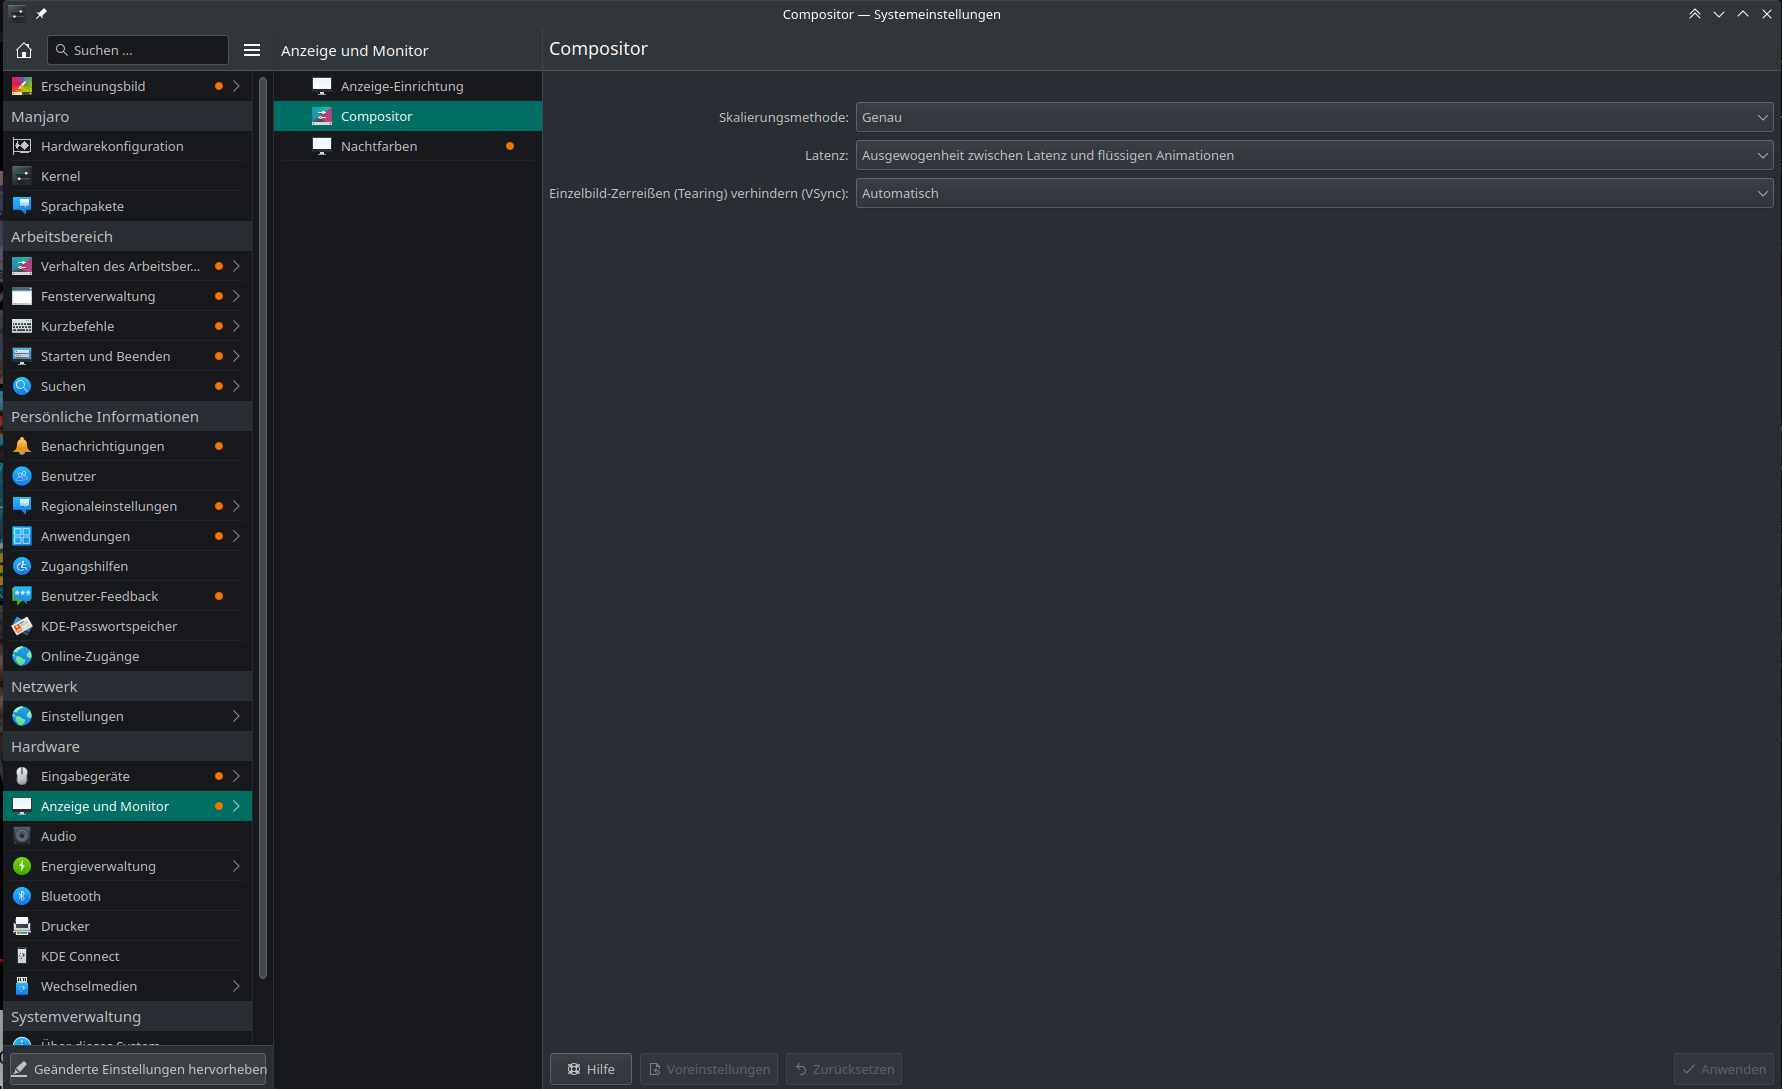Expand Anwendungen via its chevron
This screenshot has height=1089, width=1782.
(236, 536)
